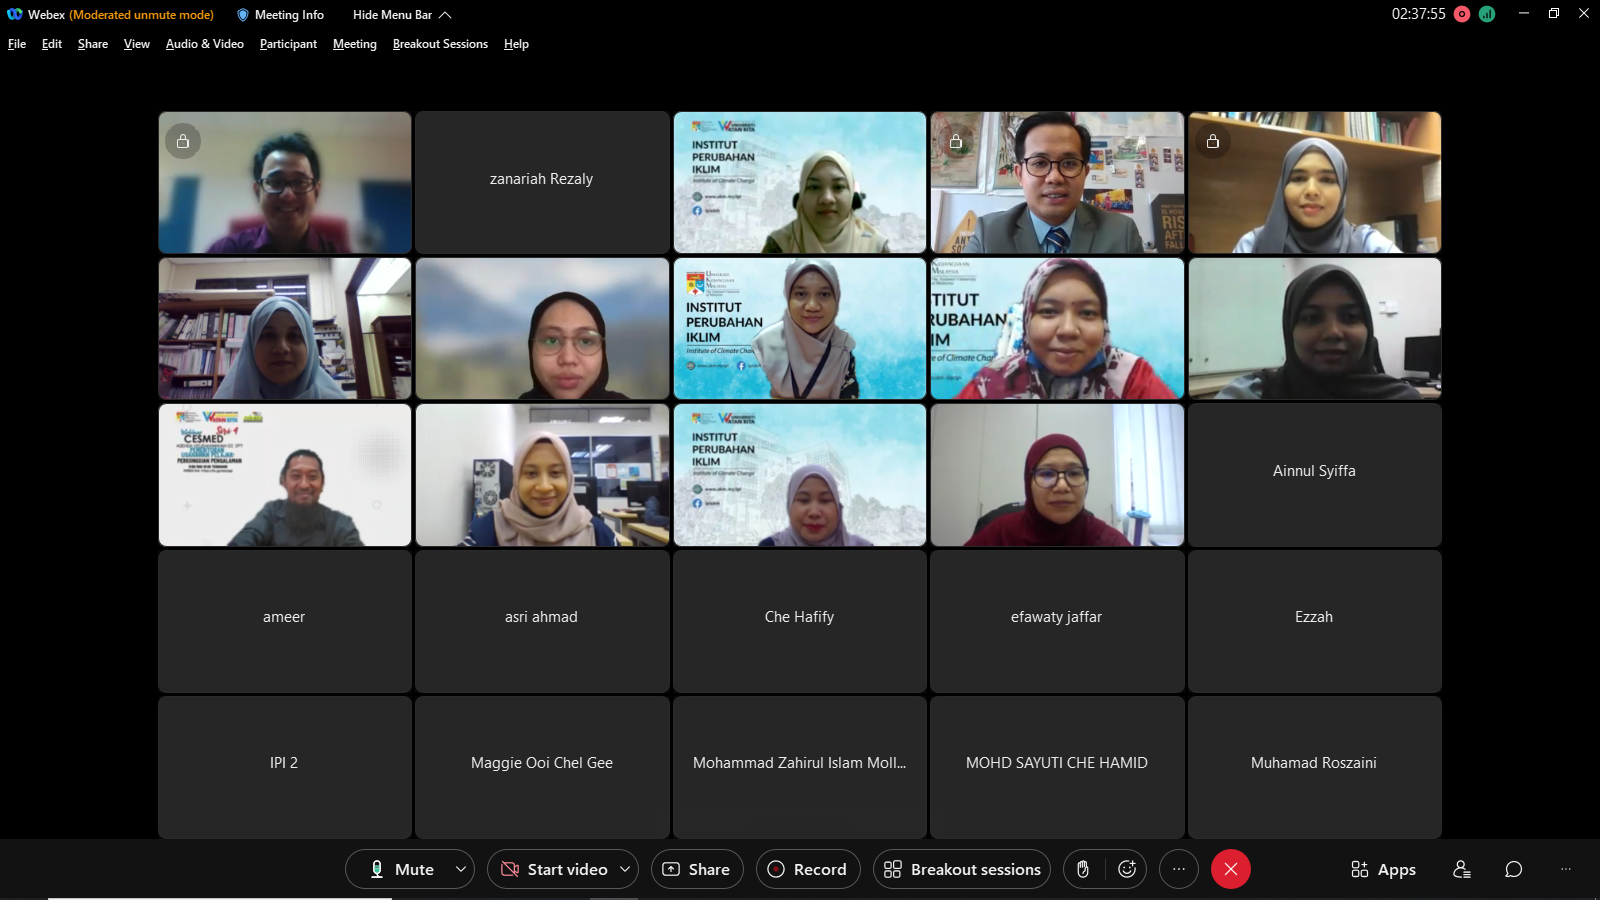Click the red recording indicator icon
1600x900 pixels.
click(x=1461, y=14)
